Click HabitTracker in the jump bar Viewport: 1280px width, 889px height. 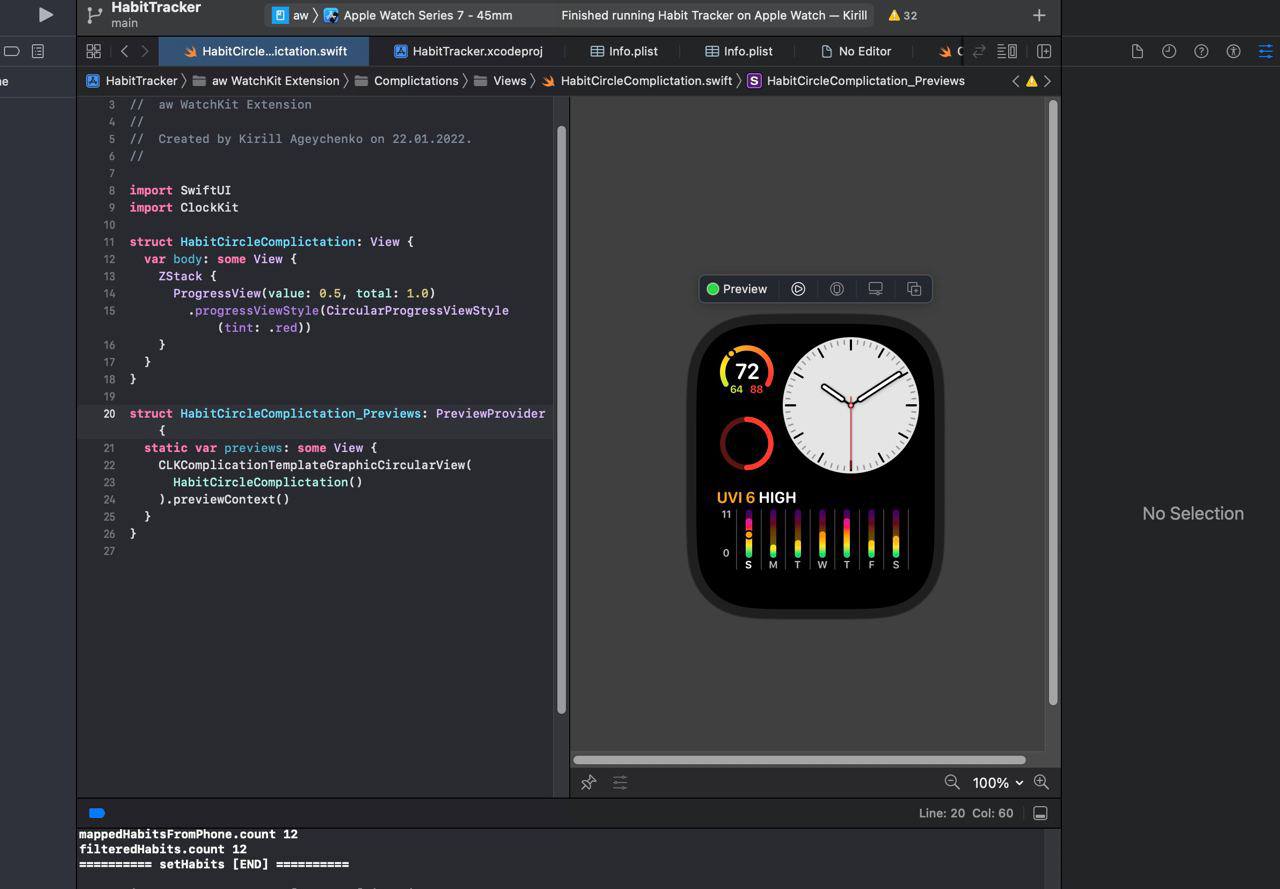(x=131, y=81)
